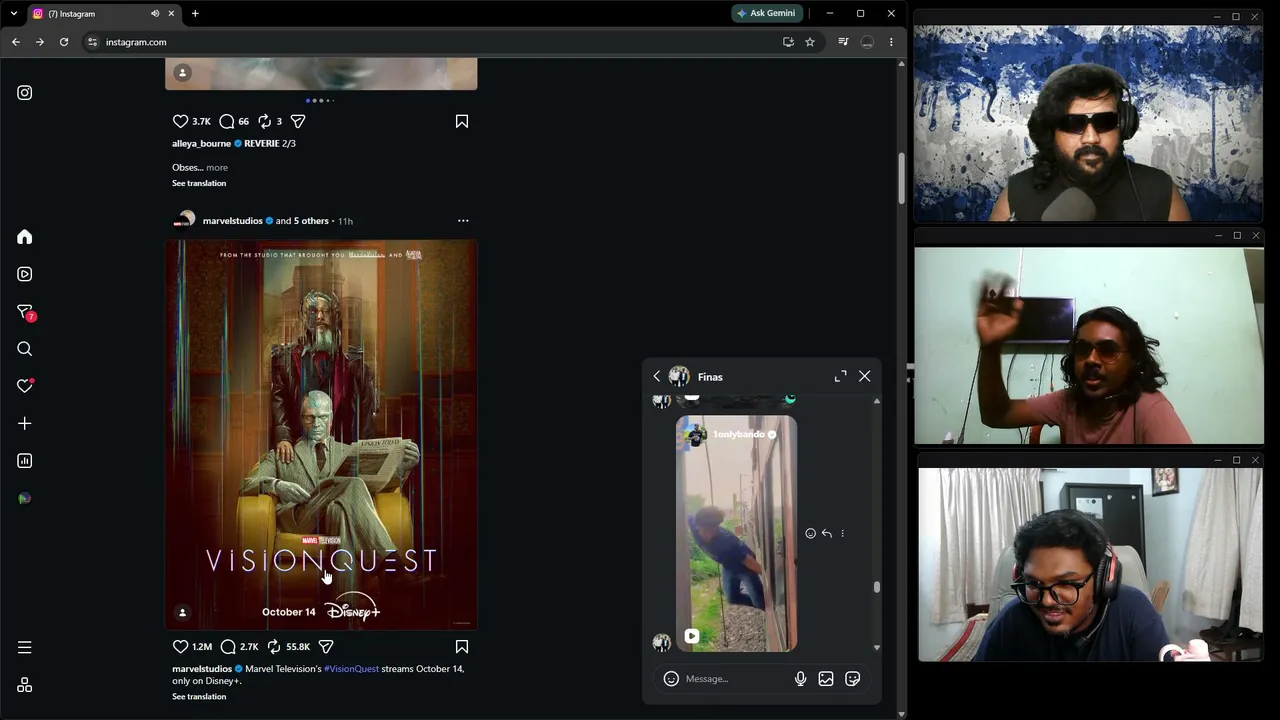Share the alleya_bourne post via paper plane

(x=298, y=121)
